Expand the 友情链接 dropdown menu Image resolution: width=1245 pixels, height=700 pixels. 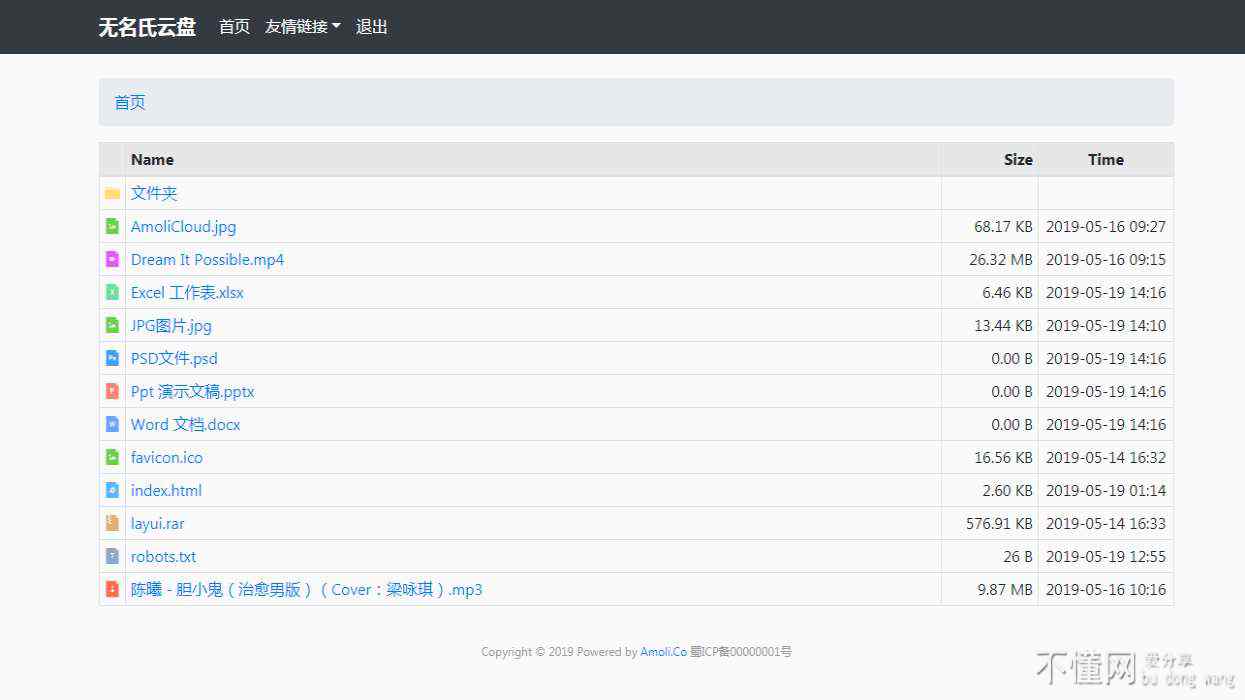tap(302, 27)
